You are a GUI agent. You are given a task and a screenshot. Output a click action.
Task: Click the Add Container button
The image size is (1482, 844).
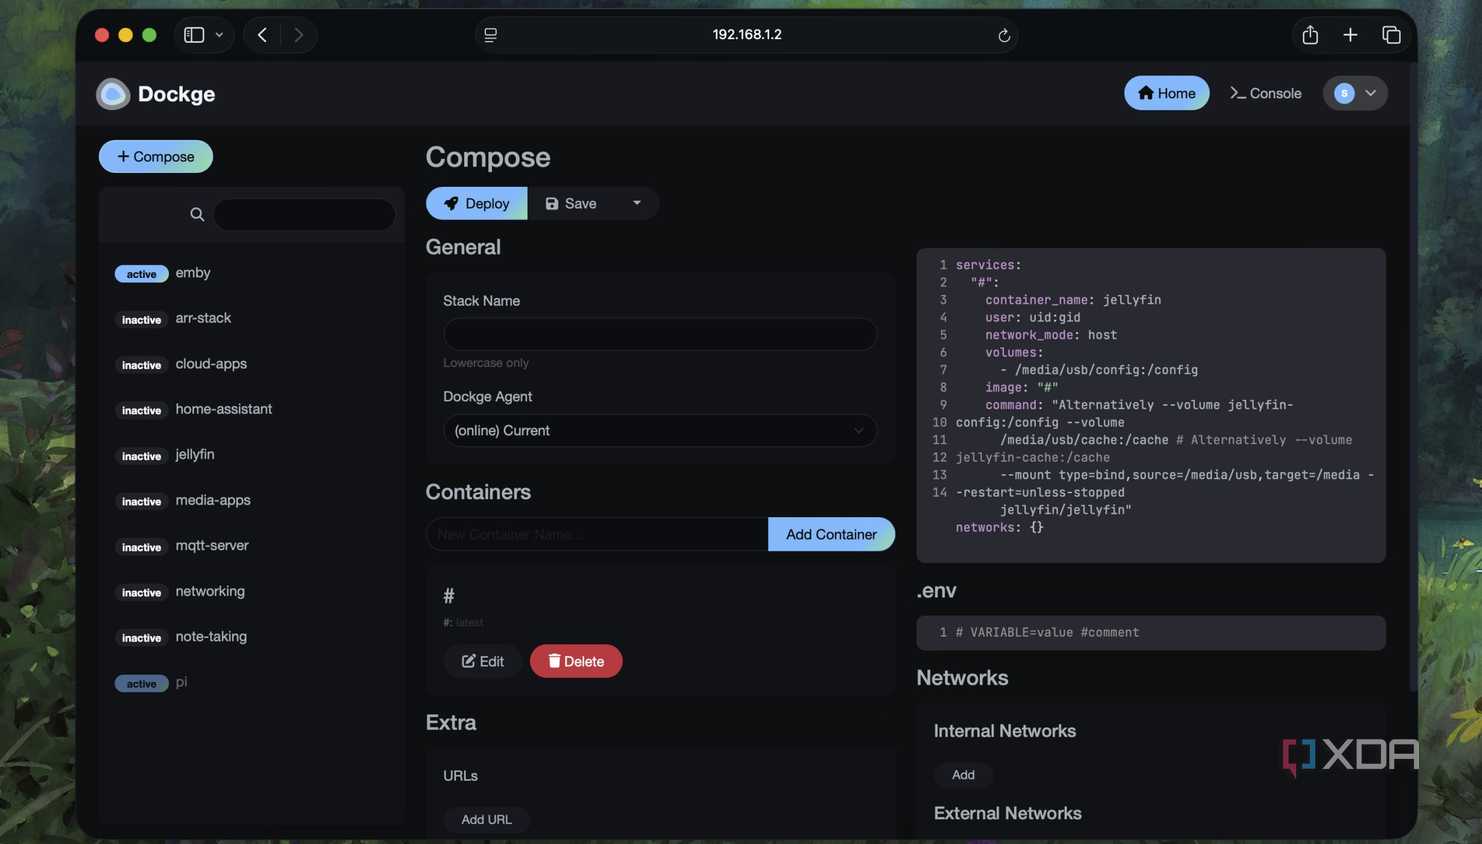[x=831, y=534]
